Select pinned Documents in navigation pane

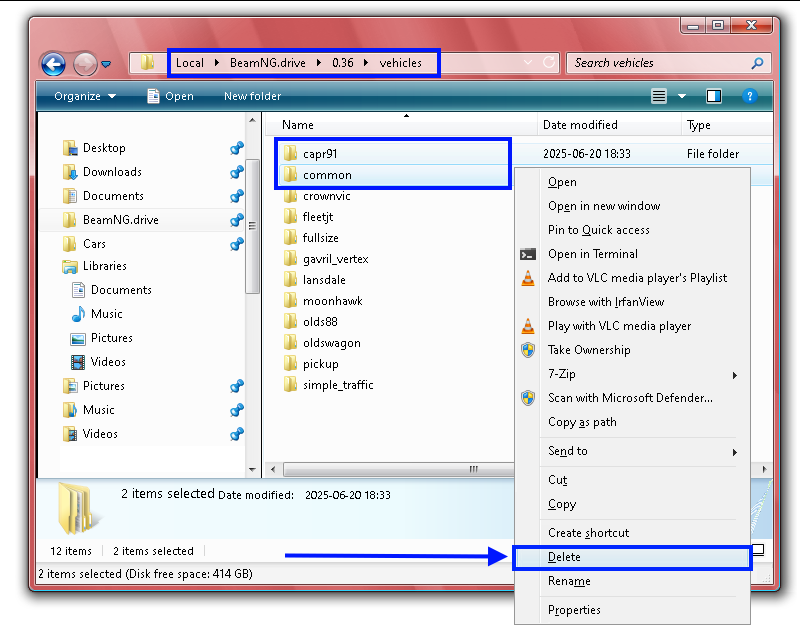tap(113, 196)
